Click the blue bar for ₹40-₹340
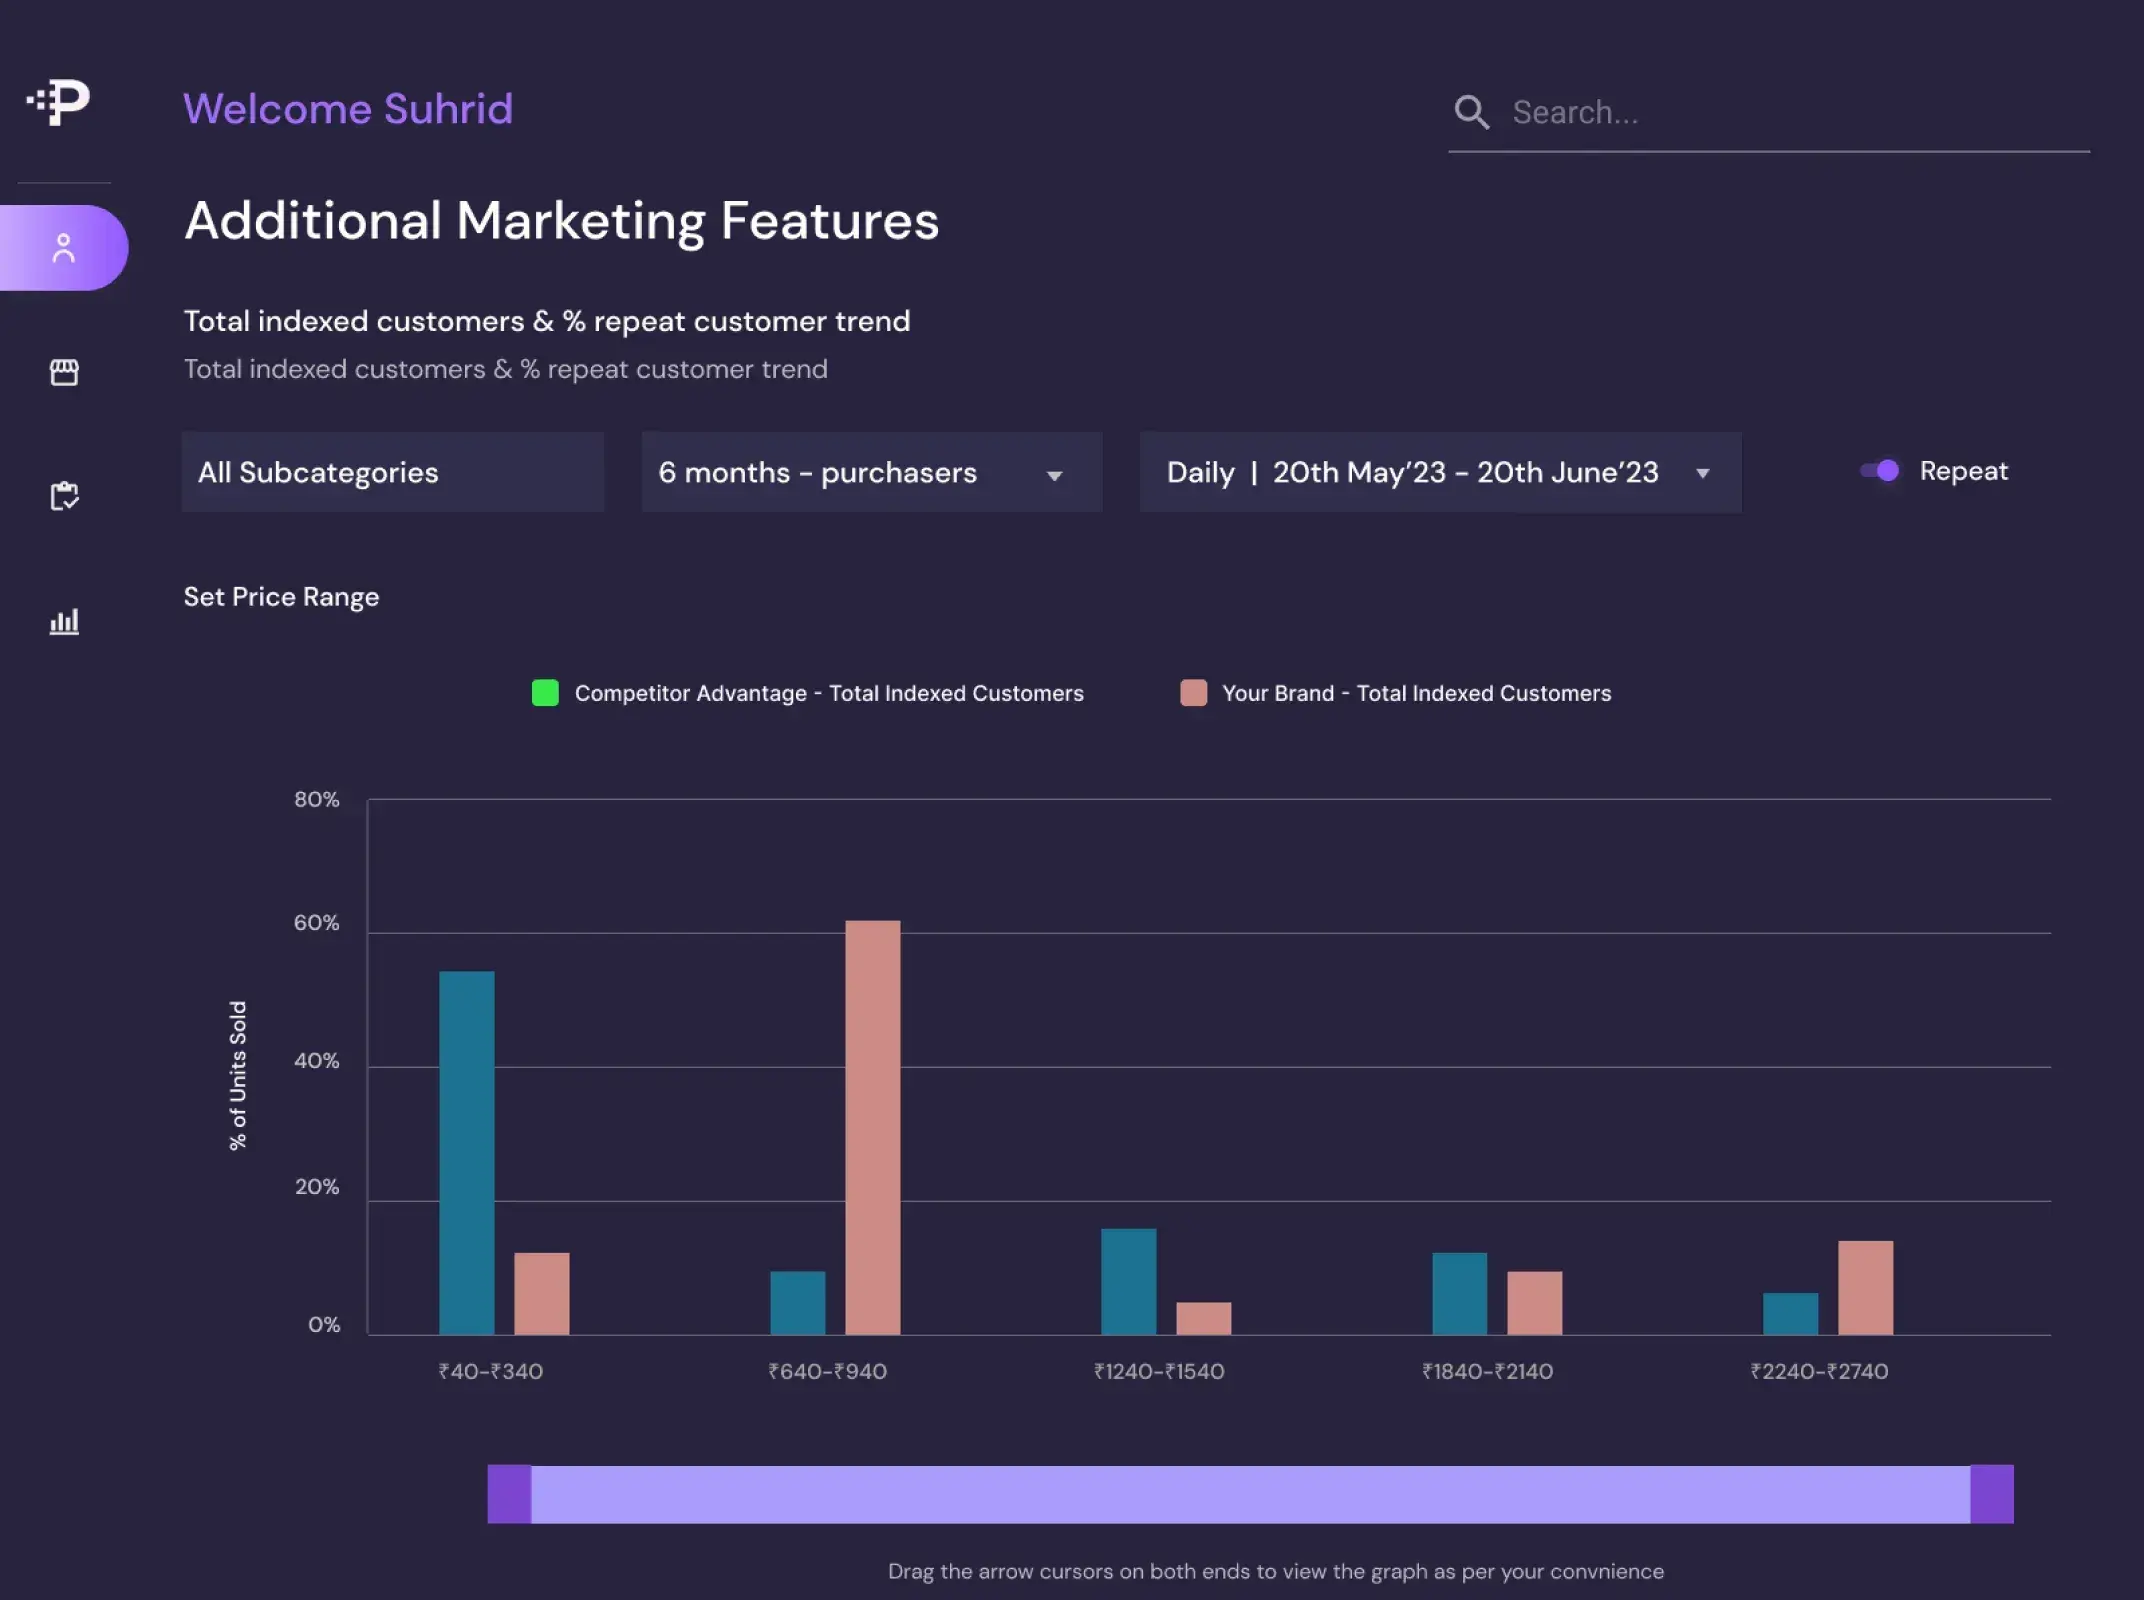Viewport: 2144px width, 1600px height. [467, 1153]
